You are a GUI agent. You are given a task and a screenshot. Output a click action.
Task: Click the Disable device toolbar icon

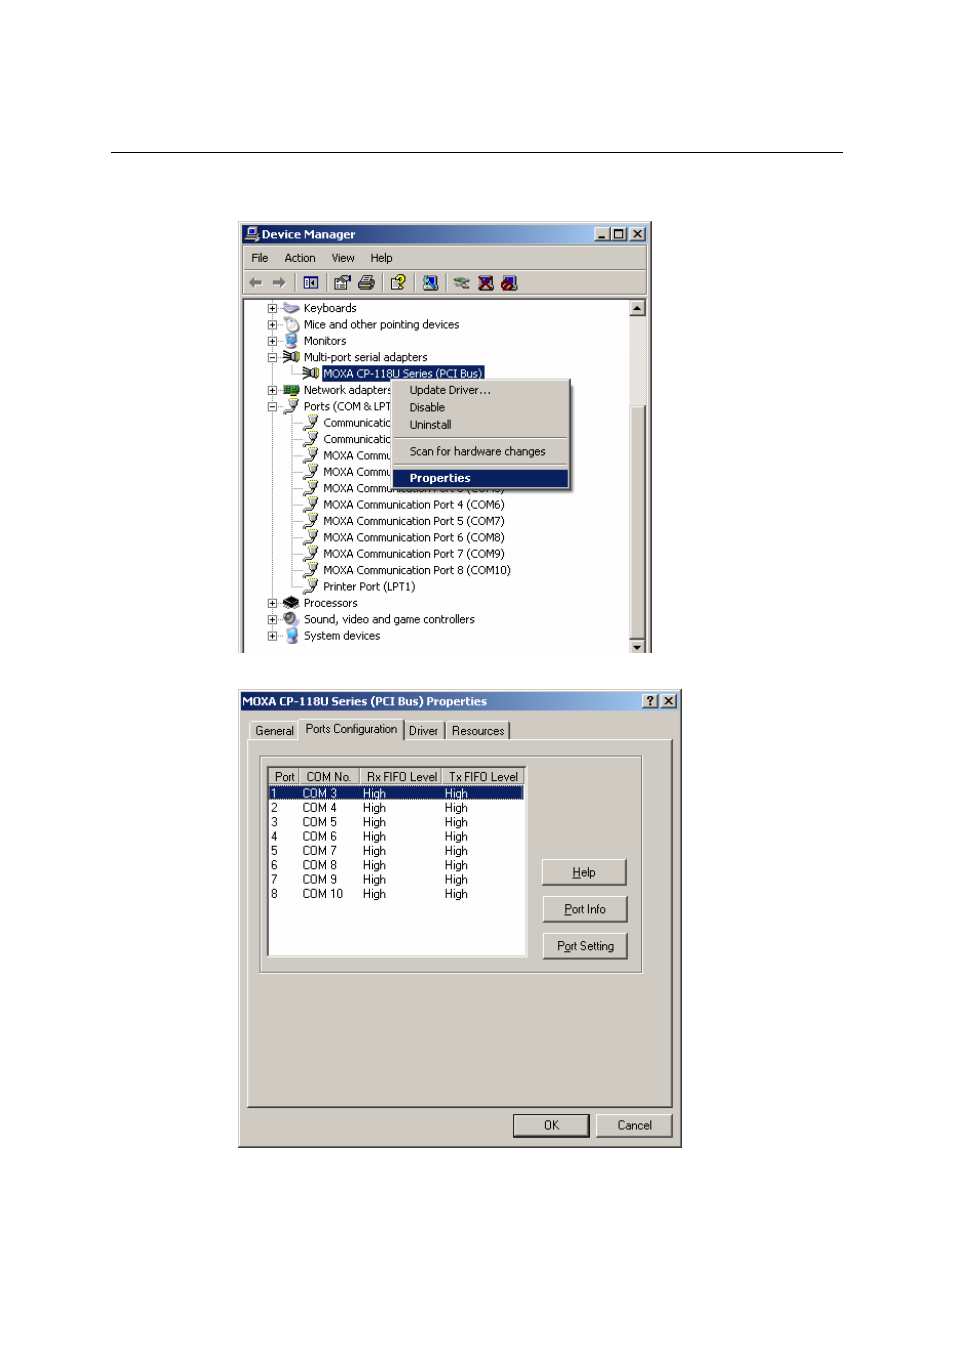point(509,283)
